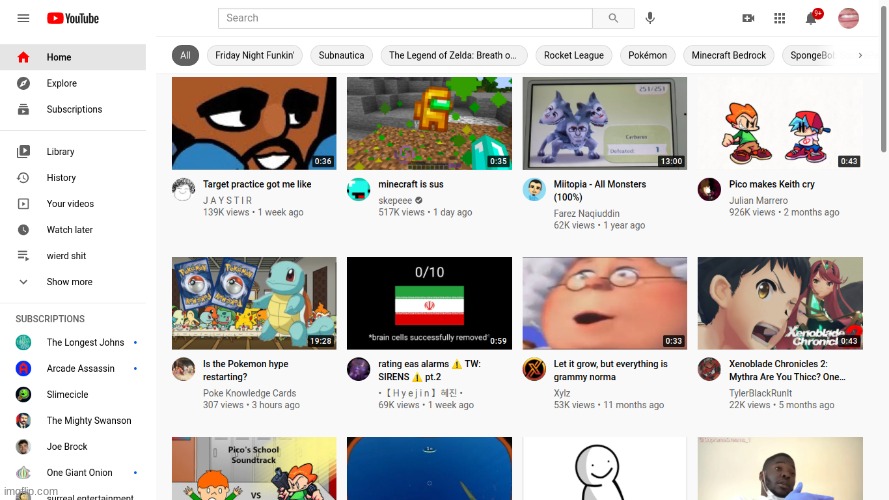Select the Subnautica chip
Viewport: 889px width, 500px height.
pos(341,56)
